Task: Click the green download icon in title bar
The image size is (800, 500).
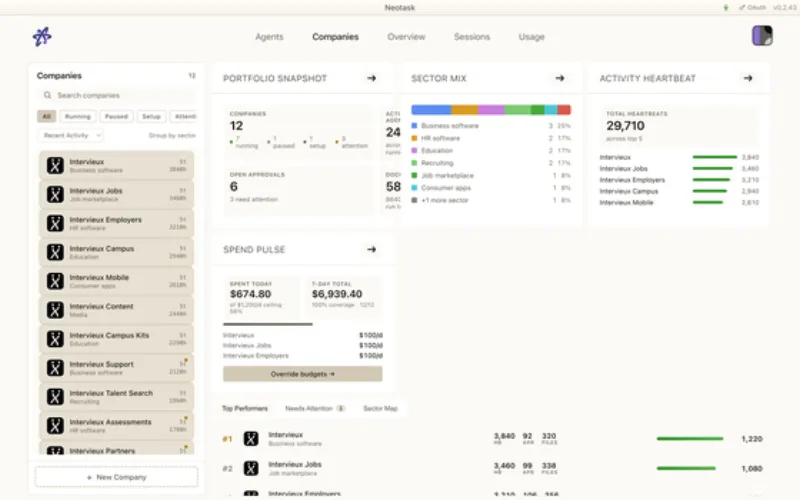Action: pos(726,8)
